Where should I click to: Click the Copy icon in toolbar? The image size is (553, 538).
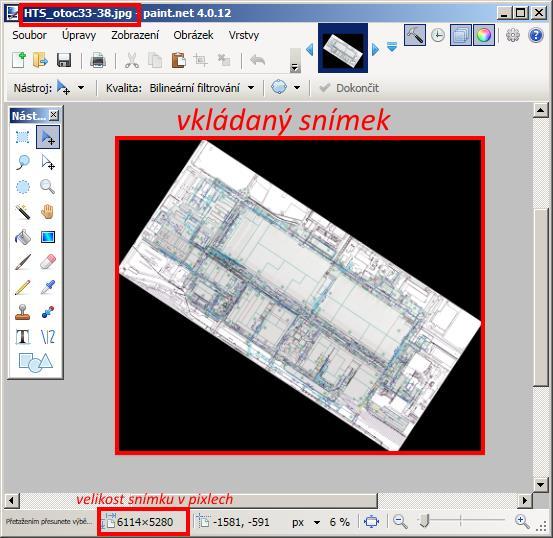tap(155, 60)
